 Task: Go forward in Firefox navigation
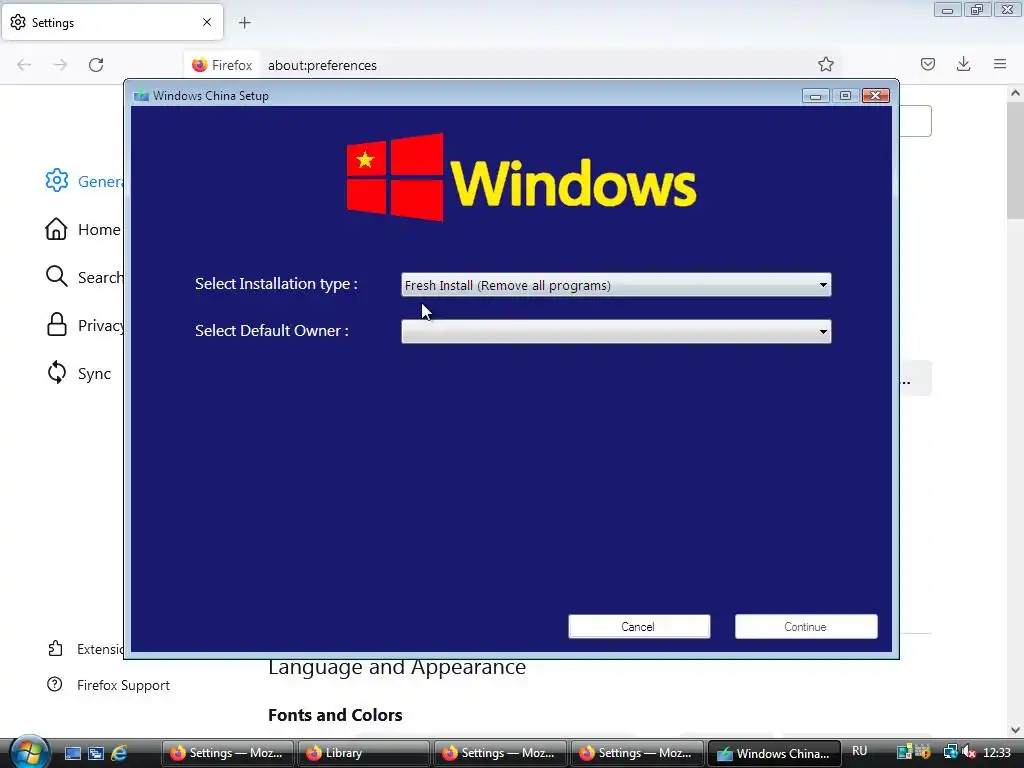pos(60,65)
